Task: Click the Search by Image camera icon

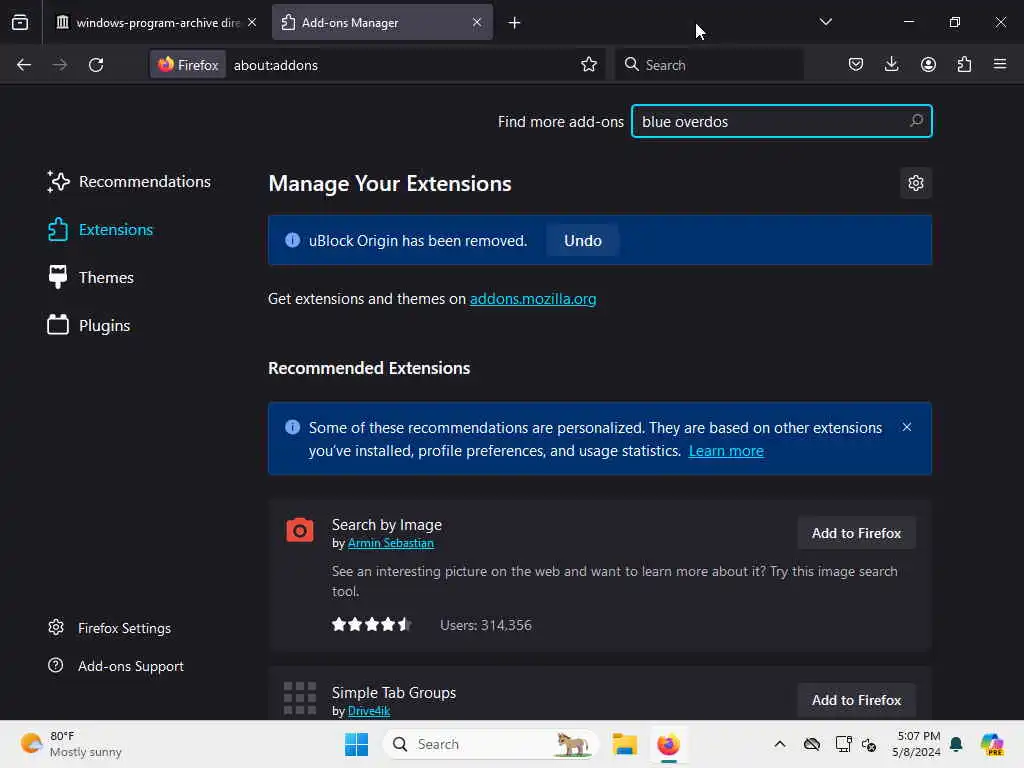Action: coord(300,530)
